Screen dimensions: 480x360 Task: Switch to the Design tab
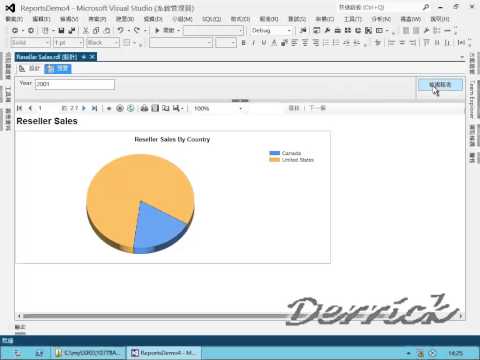[30, 68]
